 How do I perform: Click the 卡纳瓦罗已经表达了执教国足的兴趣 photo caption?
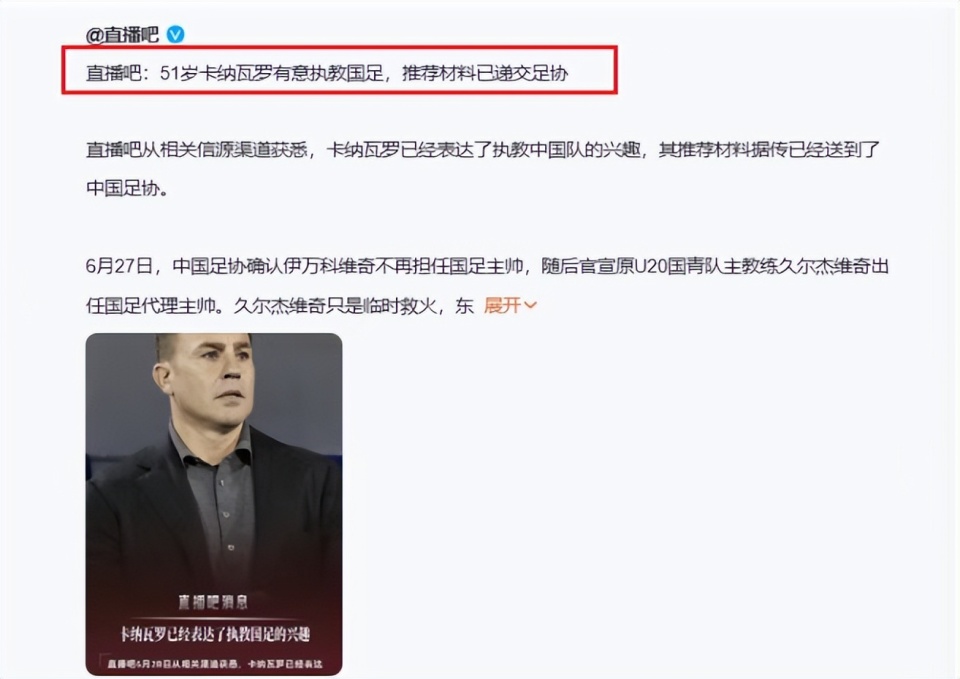pos(214,634)
